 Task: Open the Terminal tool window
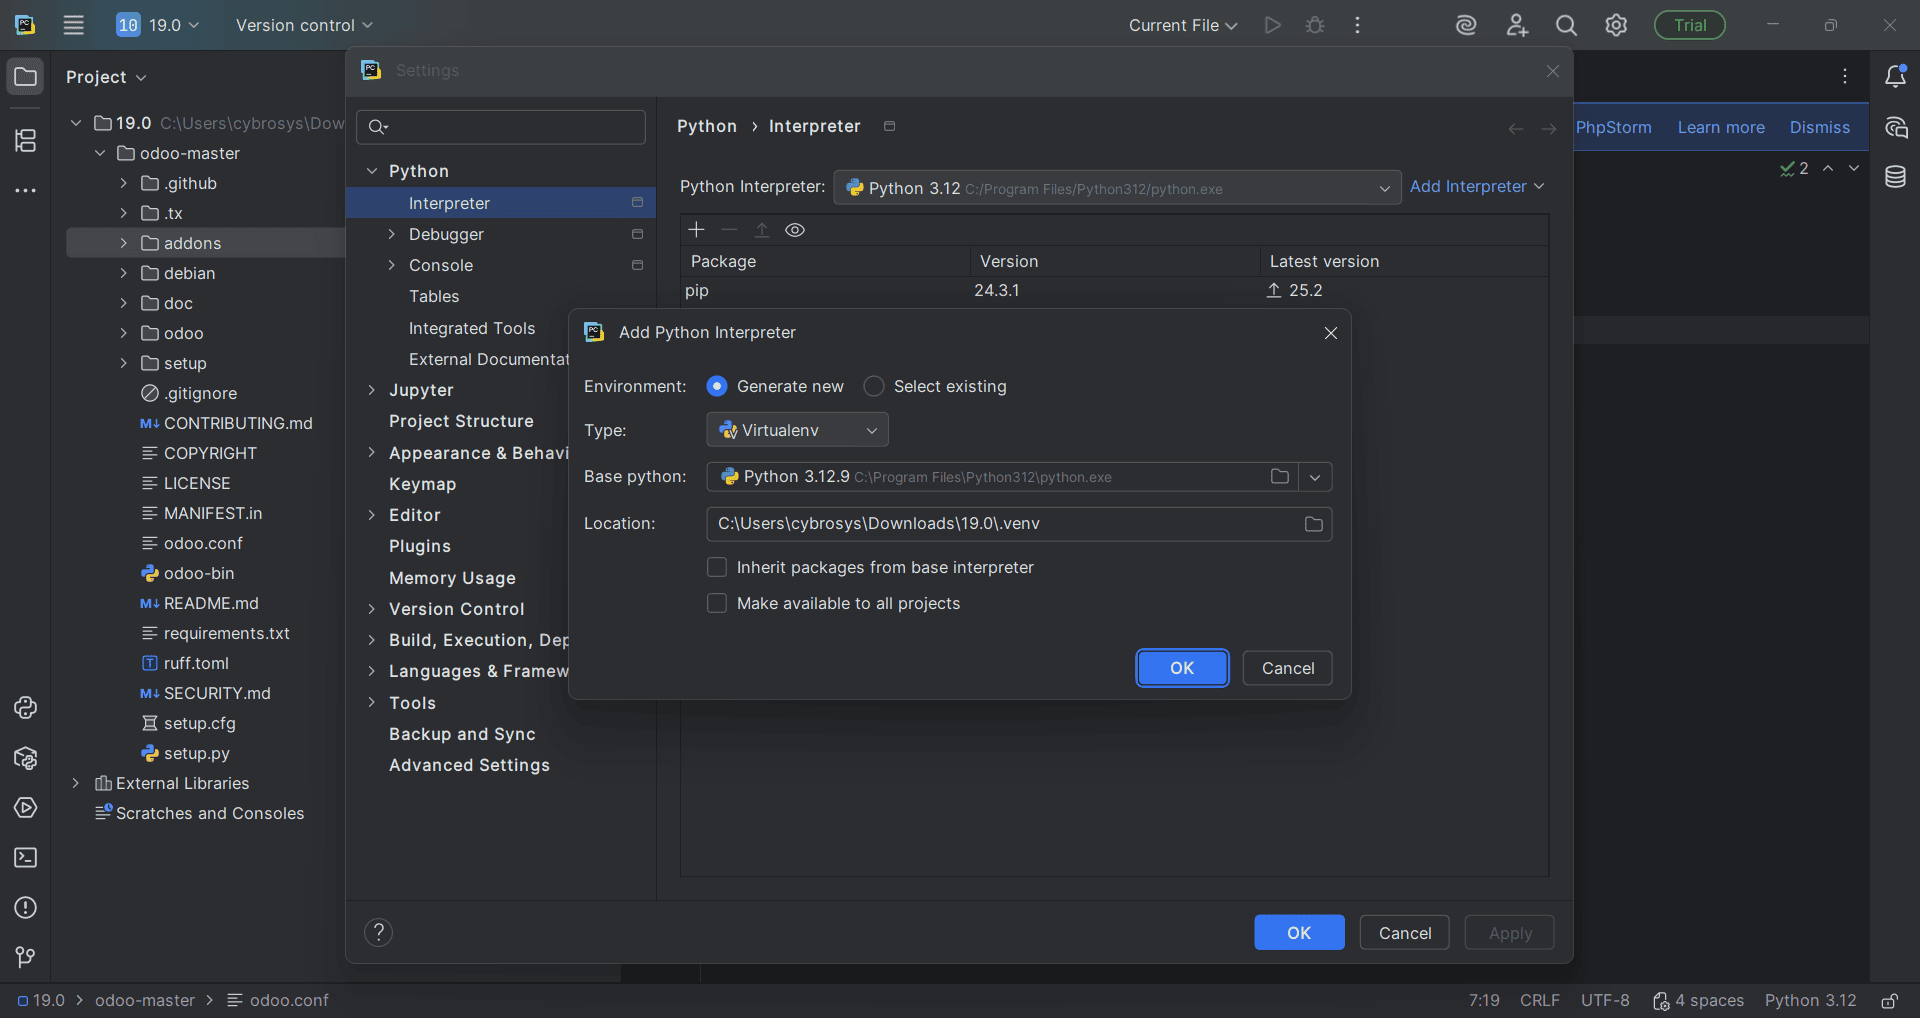pos(26,858)
